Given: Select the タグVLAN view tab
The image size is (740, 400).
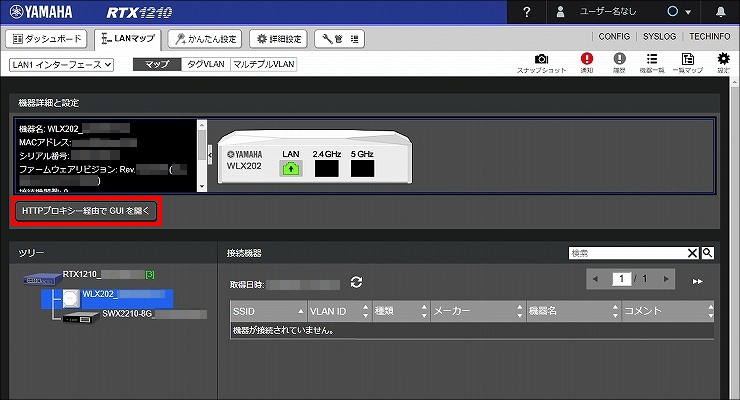Looking at the screenshot, I should pos(206,64).
